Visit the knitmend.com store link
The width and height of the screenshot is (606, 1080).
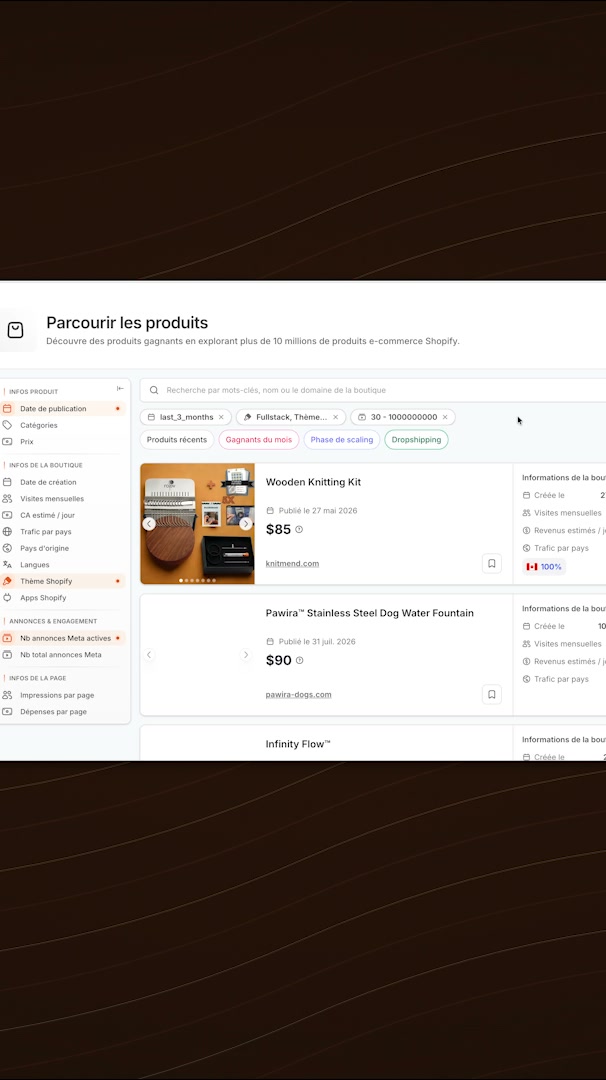292,563
